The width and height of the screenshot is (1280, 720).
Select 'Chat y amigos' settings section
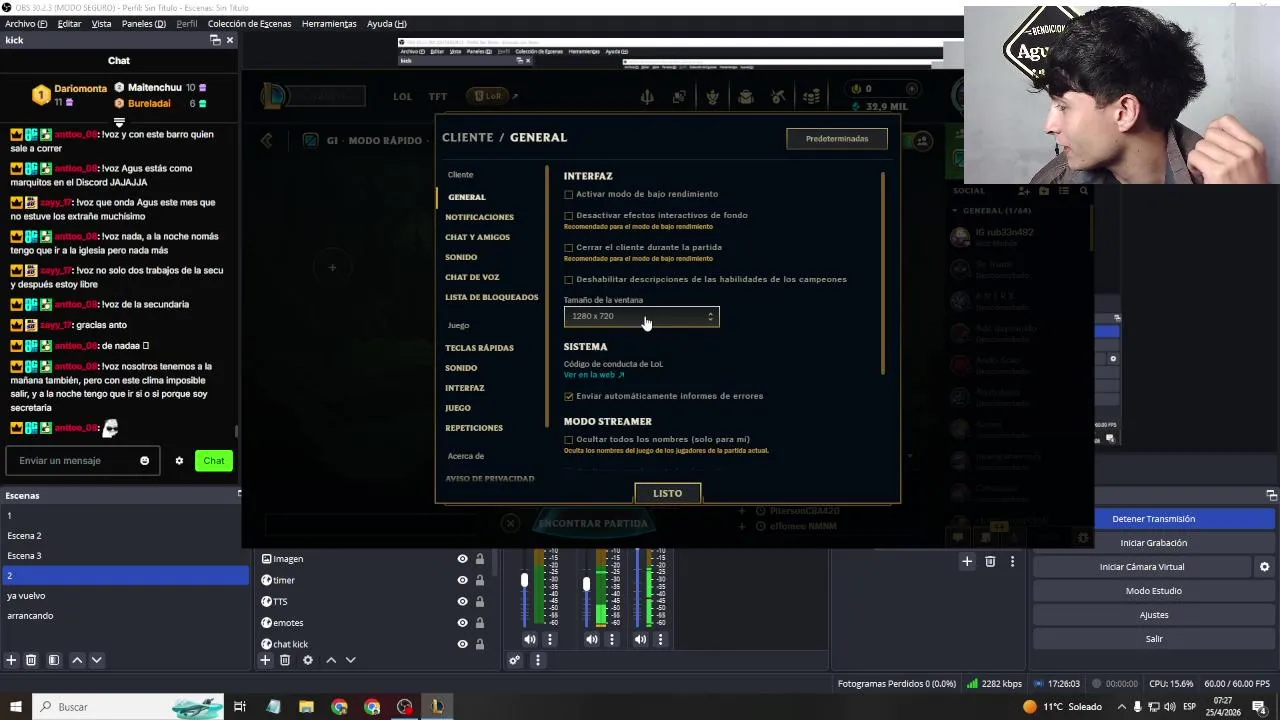[x=477, y=237]
